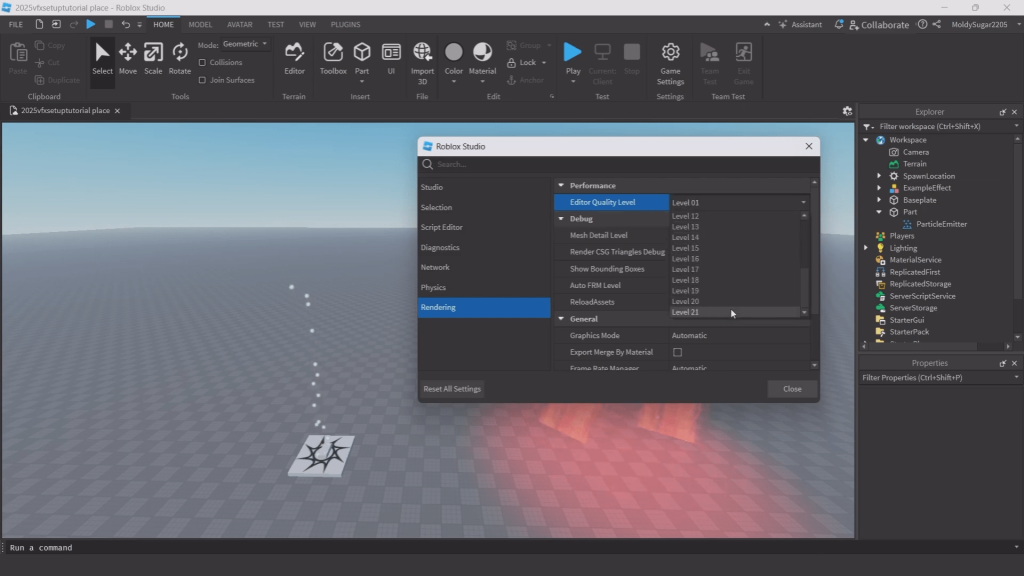Expand the SpawnLocation node
Viewport: 1024px width, 576px height.
point(879,176)
